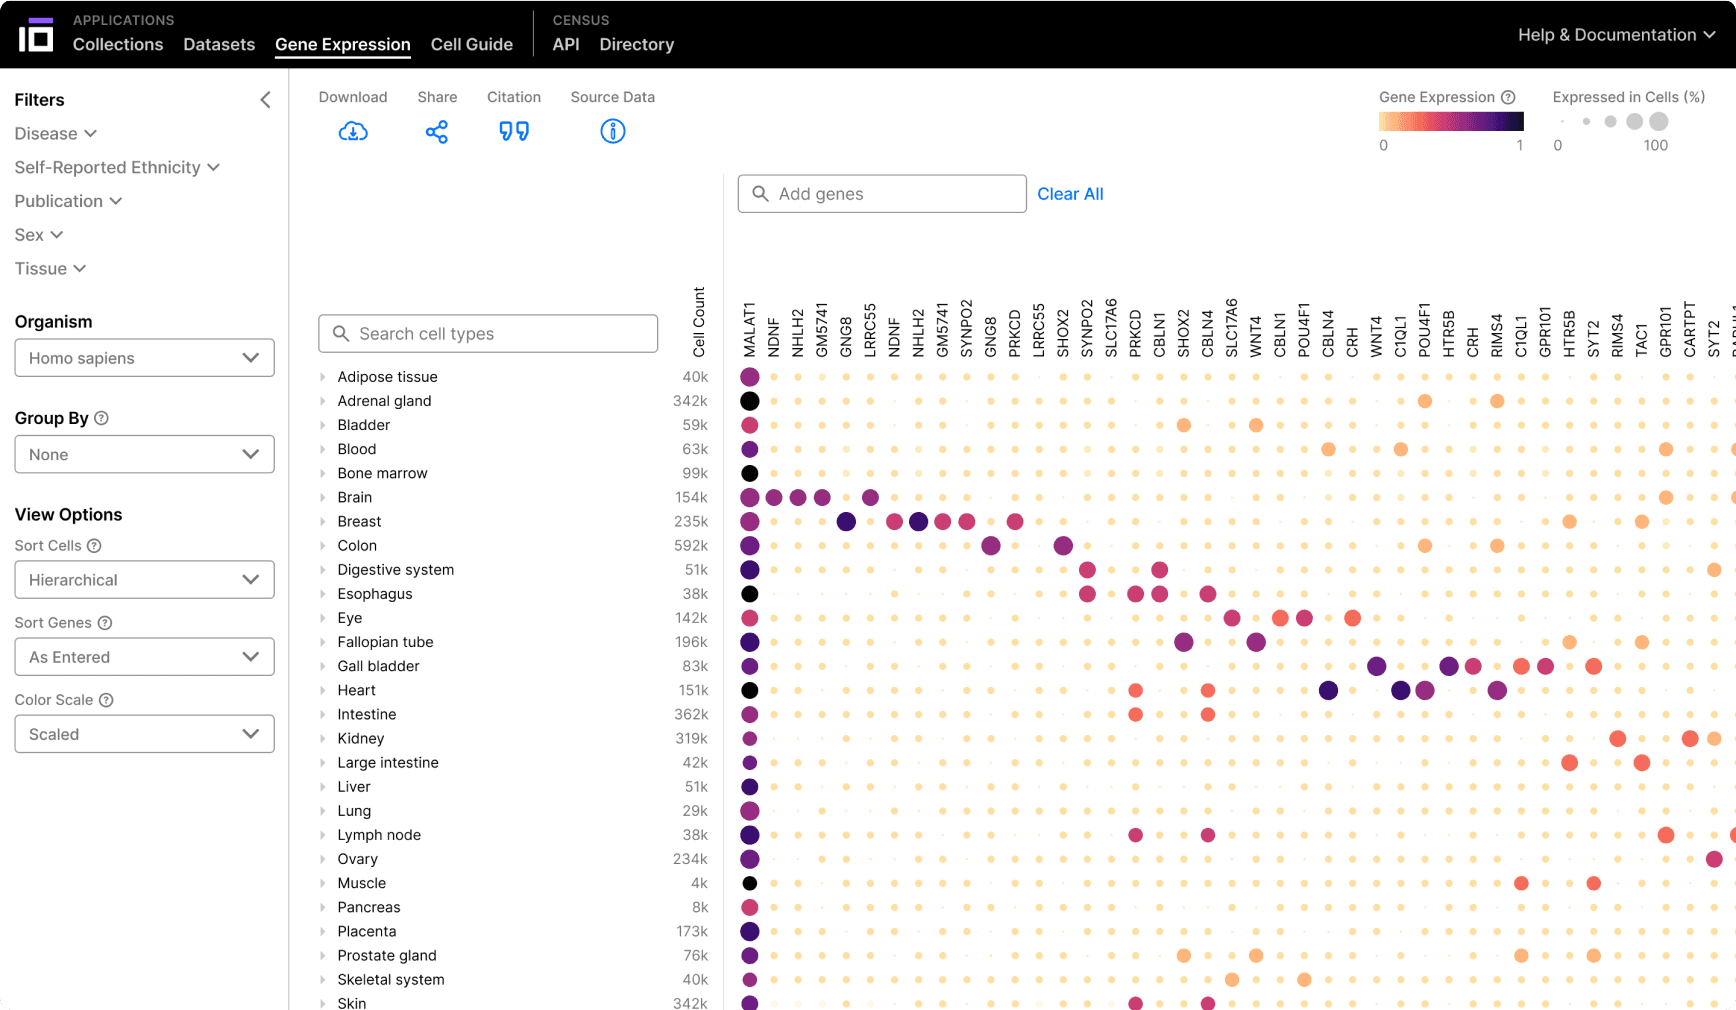Click the Clear All link
Screen dimensions: 1736x1010
click(x=1070, y=194)
